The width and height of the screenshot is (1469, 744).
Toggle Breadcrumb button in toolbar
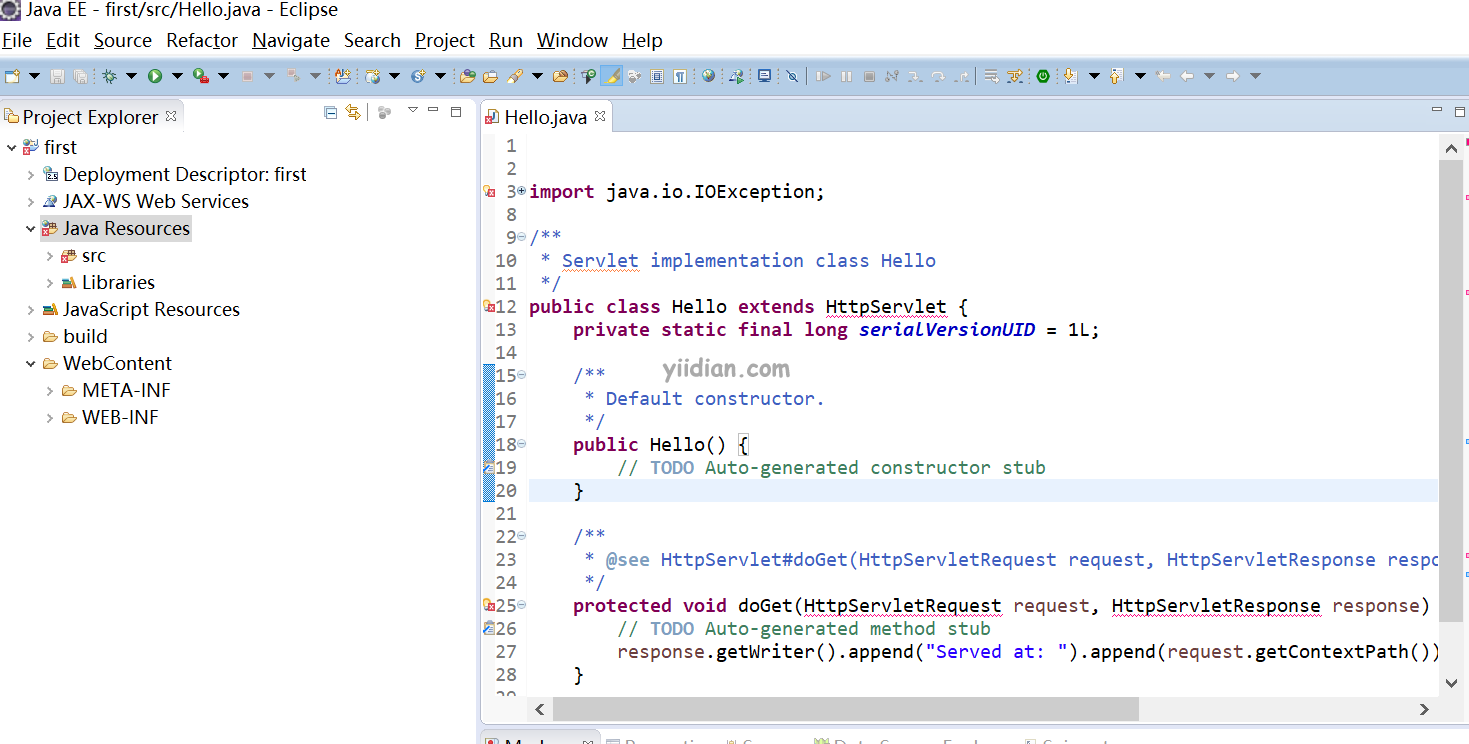coord(588,76)
